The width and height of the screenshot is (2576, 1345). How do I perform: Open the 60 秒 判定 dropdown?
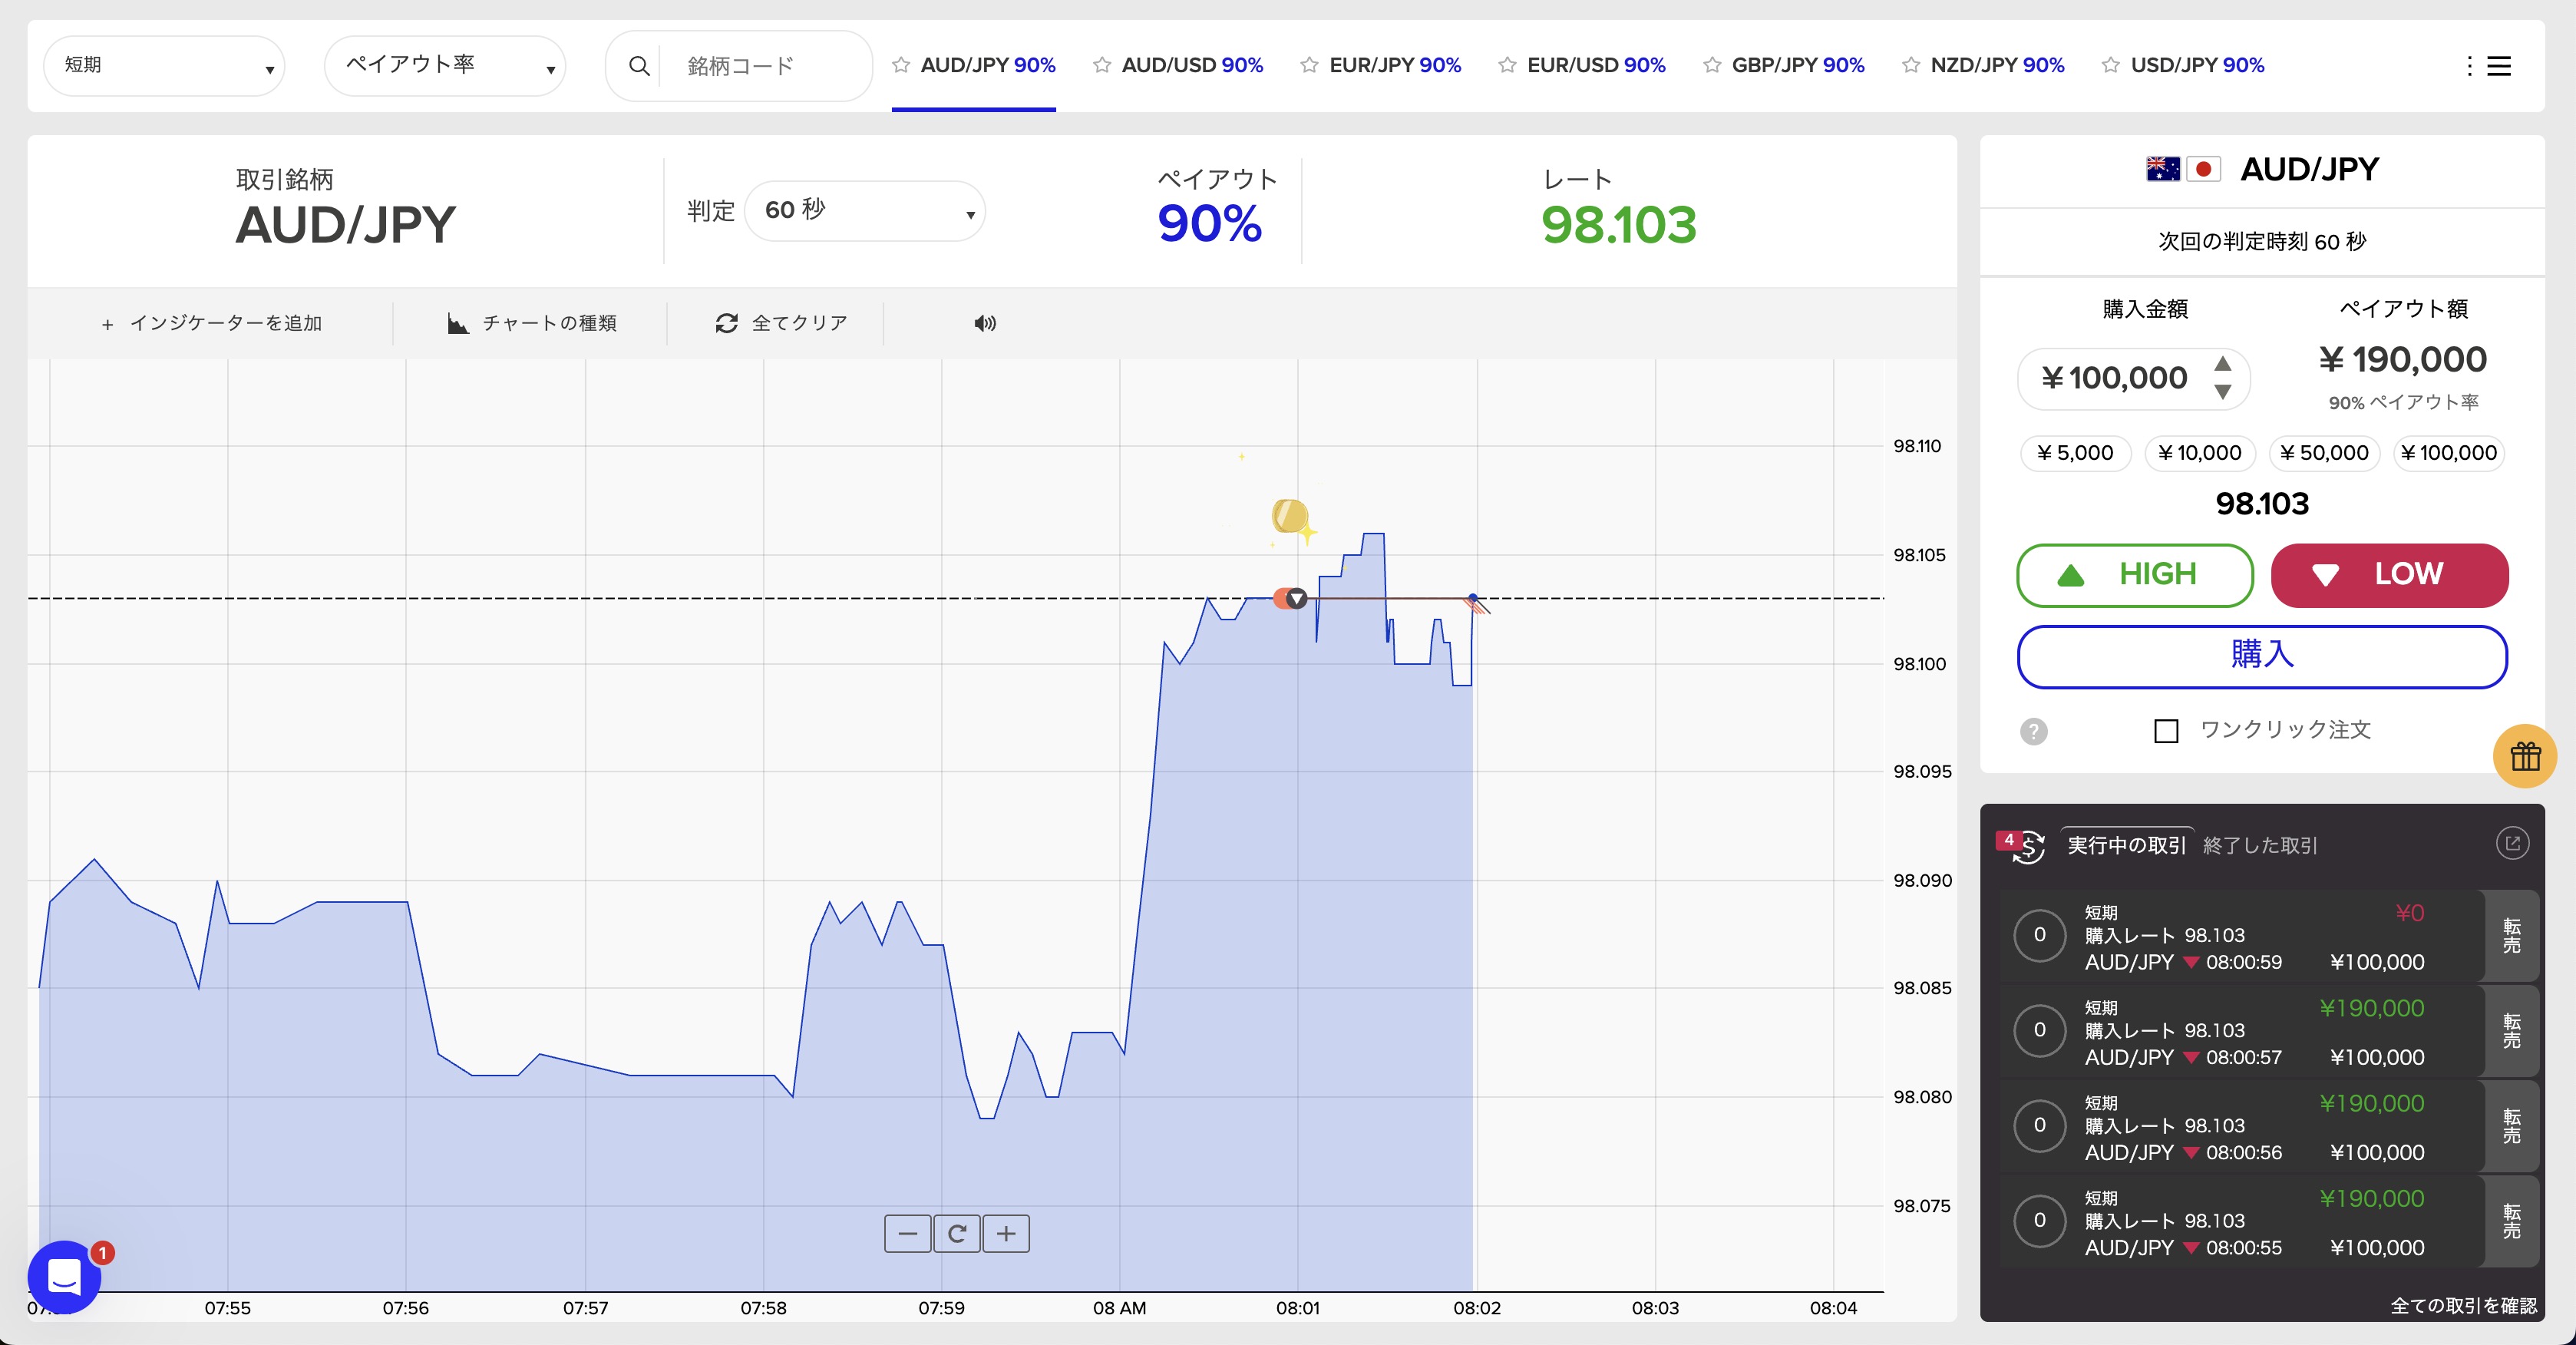[x=865, y=211]
